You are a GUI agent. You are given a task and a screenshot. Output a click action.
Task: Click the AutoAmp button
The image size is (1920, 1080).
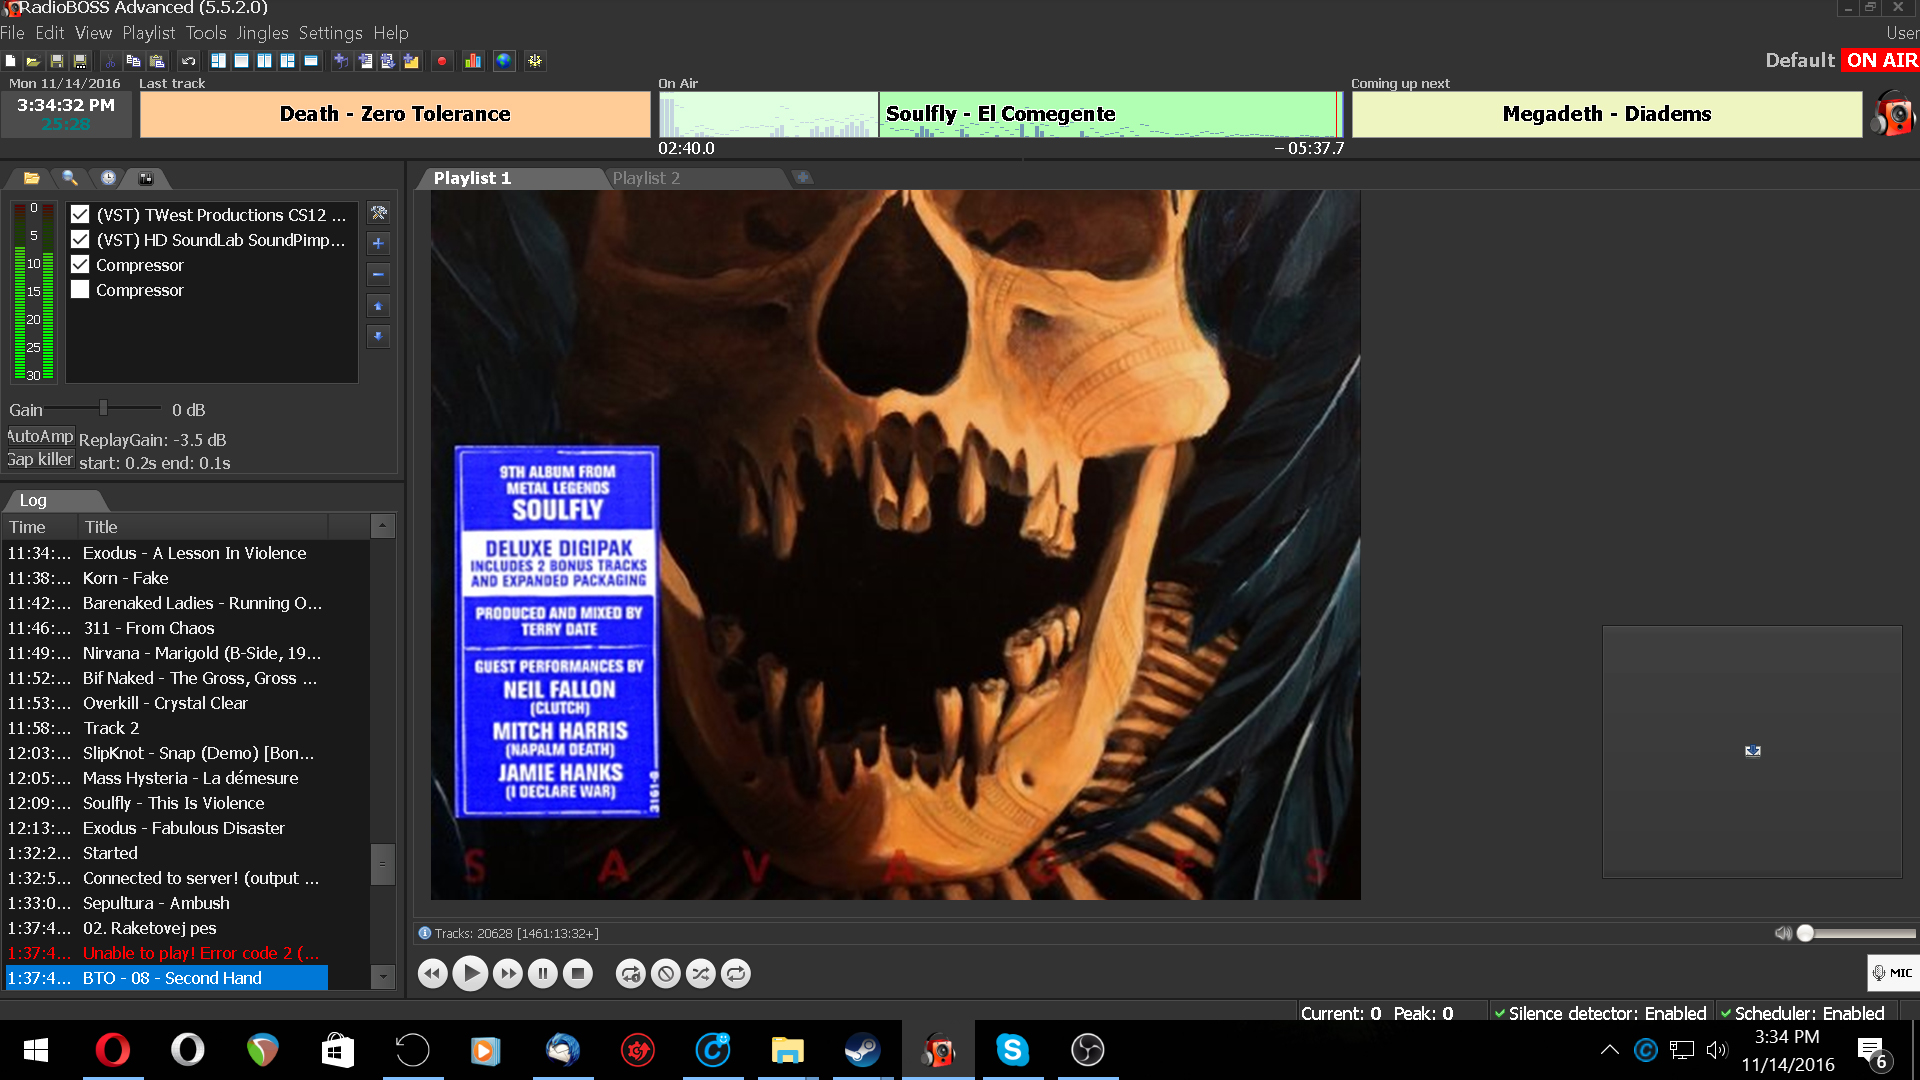[40, 436]
